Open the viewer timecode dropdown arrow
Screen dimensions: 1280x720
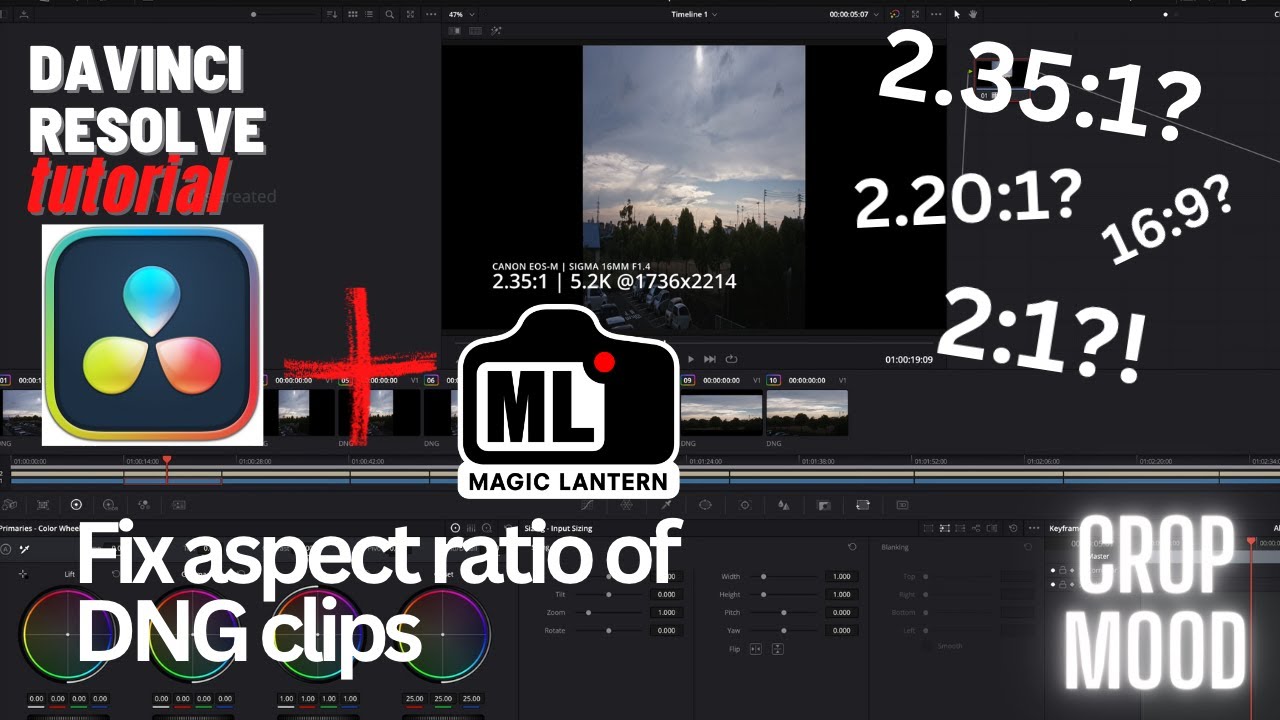[x=877, y=15]
